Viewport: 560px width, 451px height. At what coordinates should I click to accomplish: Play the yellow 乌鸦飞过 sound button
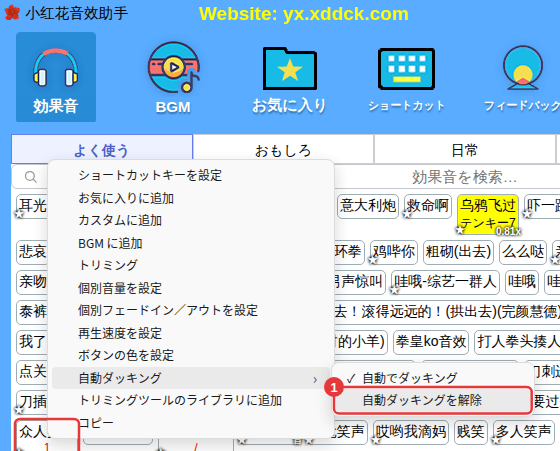pos(488,214)
